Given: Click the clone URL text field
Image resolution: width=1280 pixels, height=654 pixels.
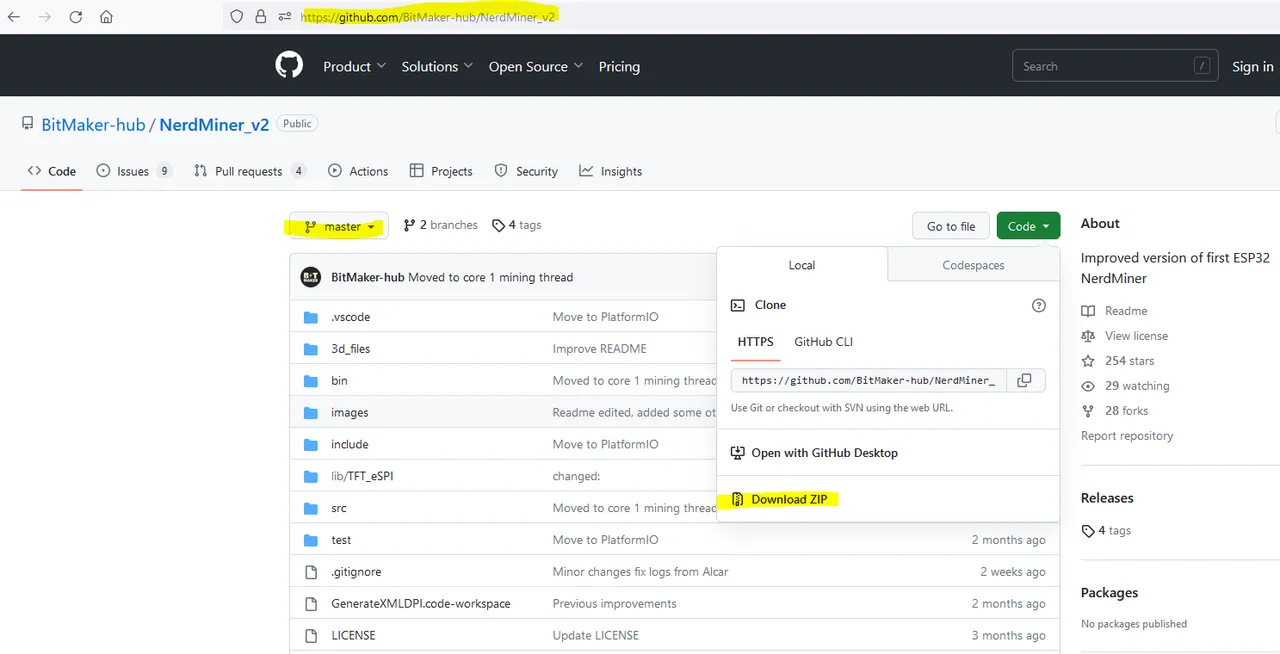Looking at the screenshot, I should (868, 380).
